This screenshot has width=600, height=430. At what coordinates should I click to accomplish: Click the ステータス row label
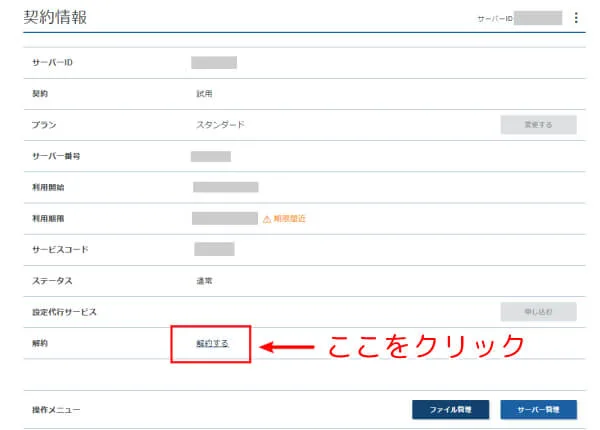(x=52, y=281)
